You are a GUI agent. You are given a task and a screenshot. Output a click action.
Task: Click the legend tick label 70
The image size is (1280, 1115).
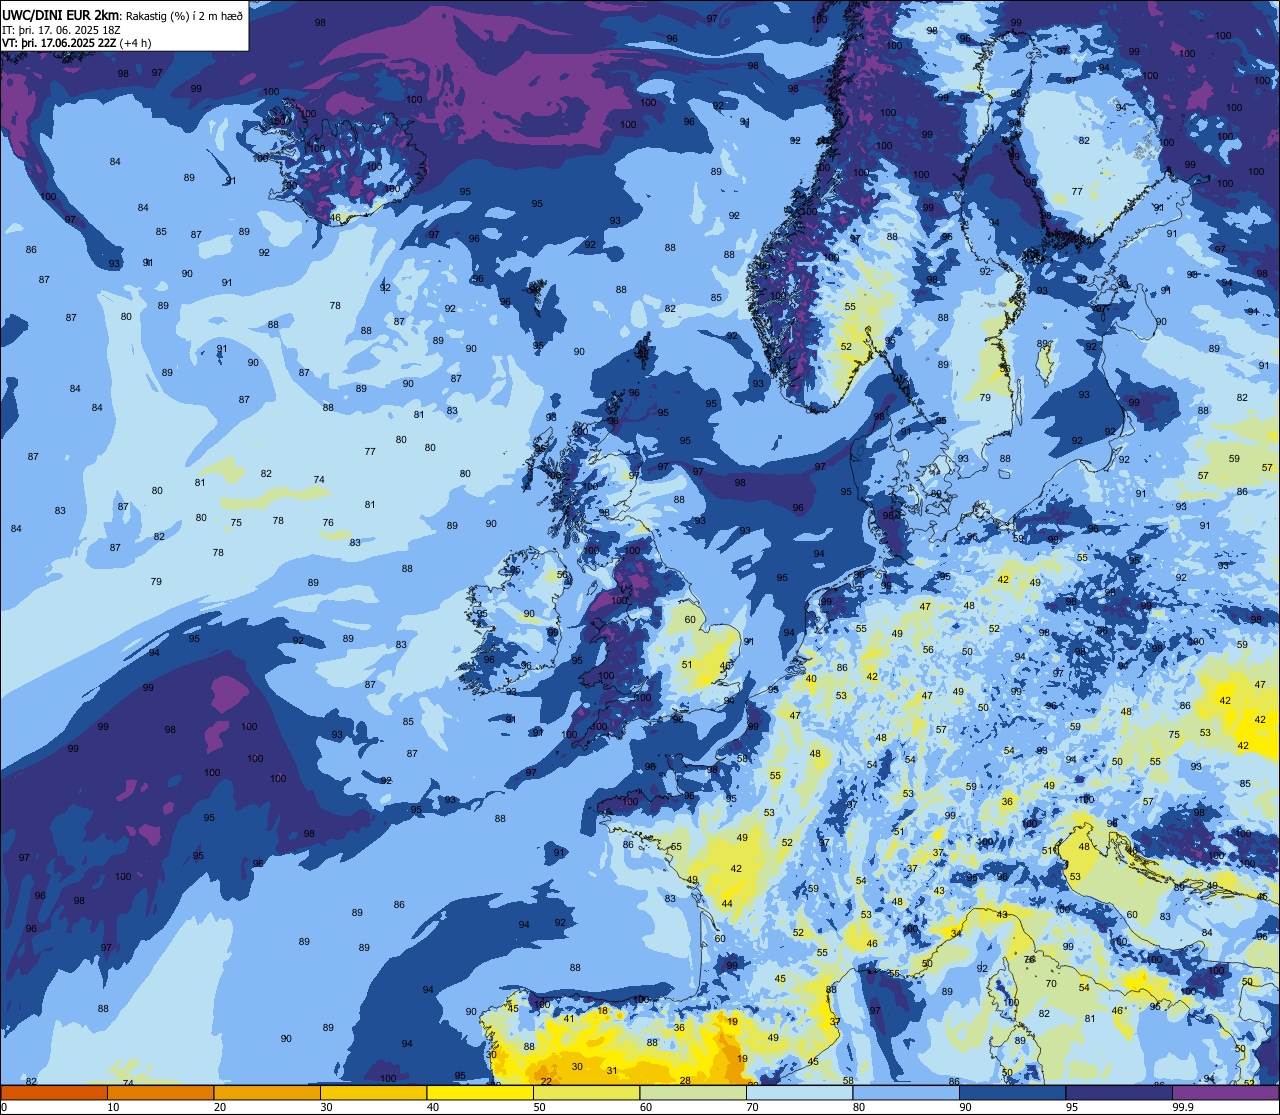tap(753, 1107)
